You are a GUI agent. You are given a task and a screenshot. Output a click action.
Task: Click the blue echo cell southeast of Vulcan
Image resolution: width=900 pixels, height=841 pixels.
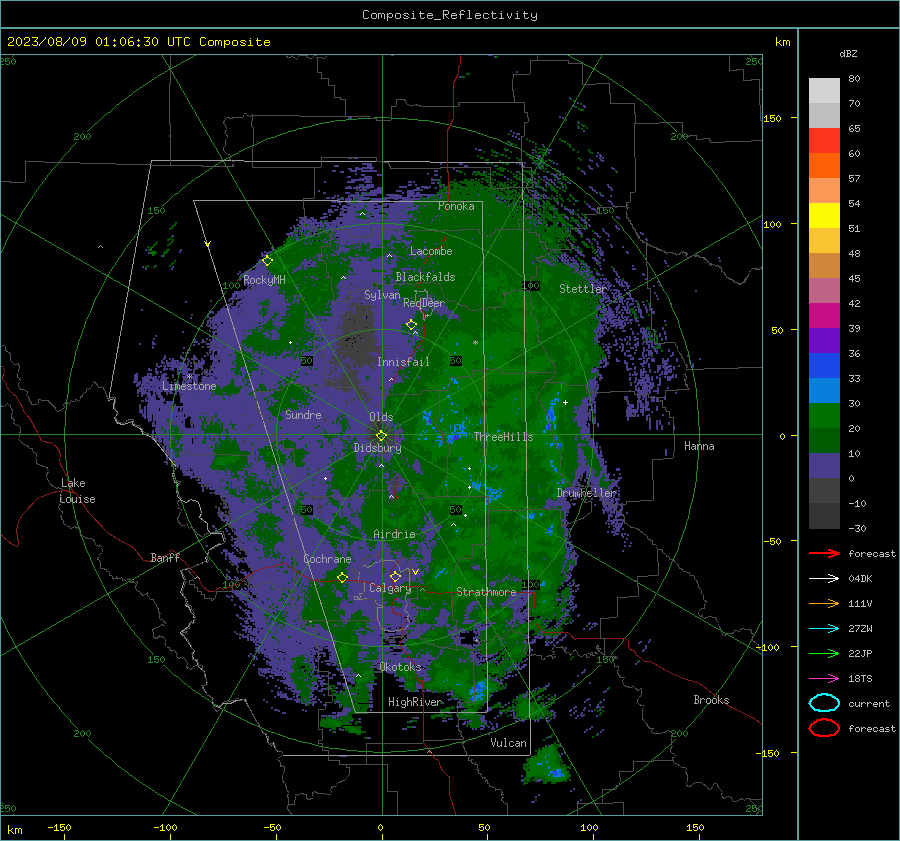pyautogui.click(x=557, y=773)
